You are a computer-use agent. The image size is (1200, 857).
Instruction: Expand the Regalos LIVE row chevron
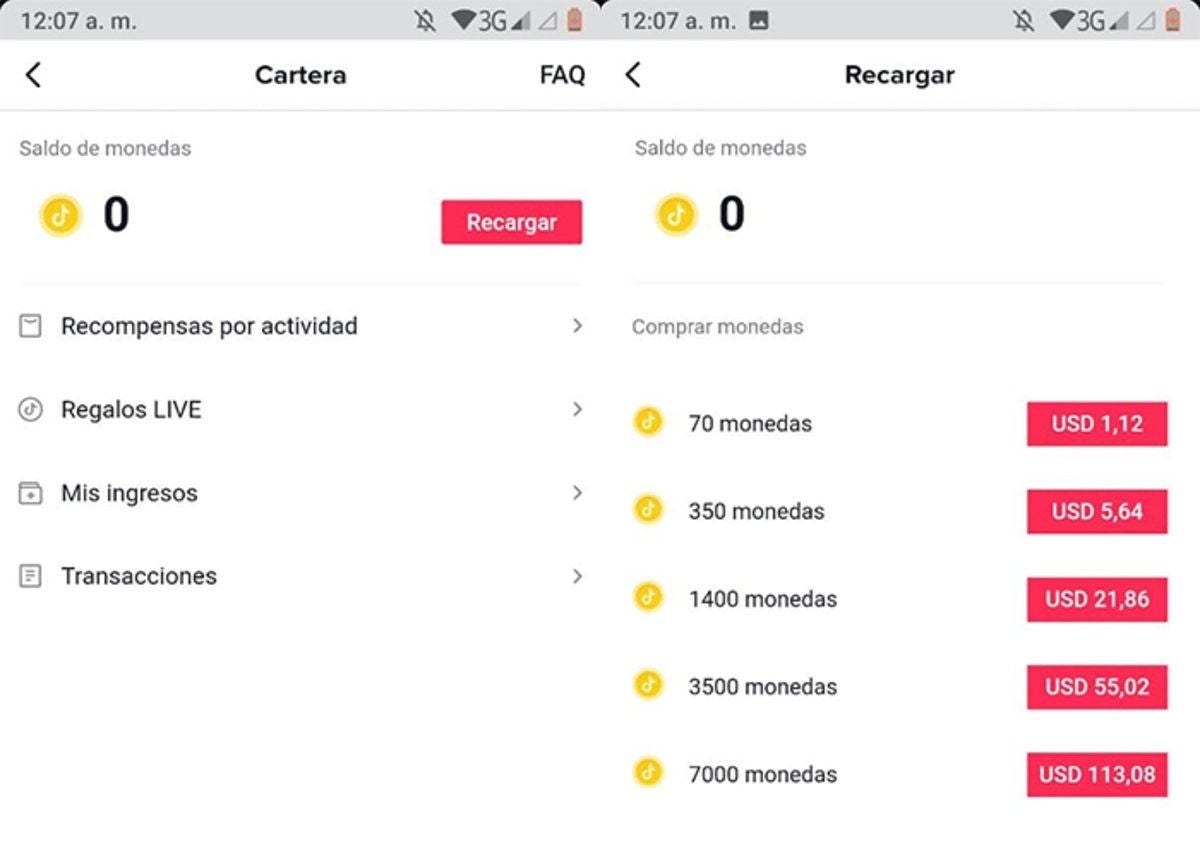pyautogui.click(x=578, y=409)
